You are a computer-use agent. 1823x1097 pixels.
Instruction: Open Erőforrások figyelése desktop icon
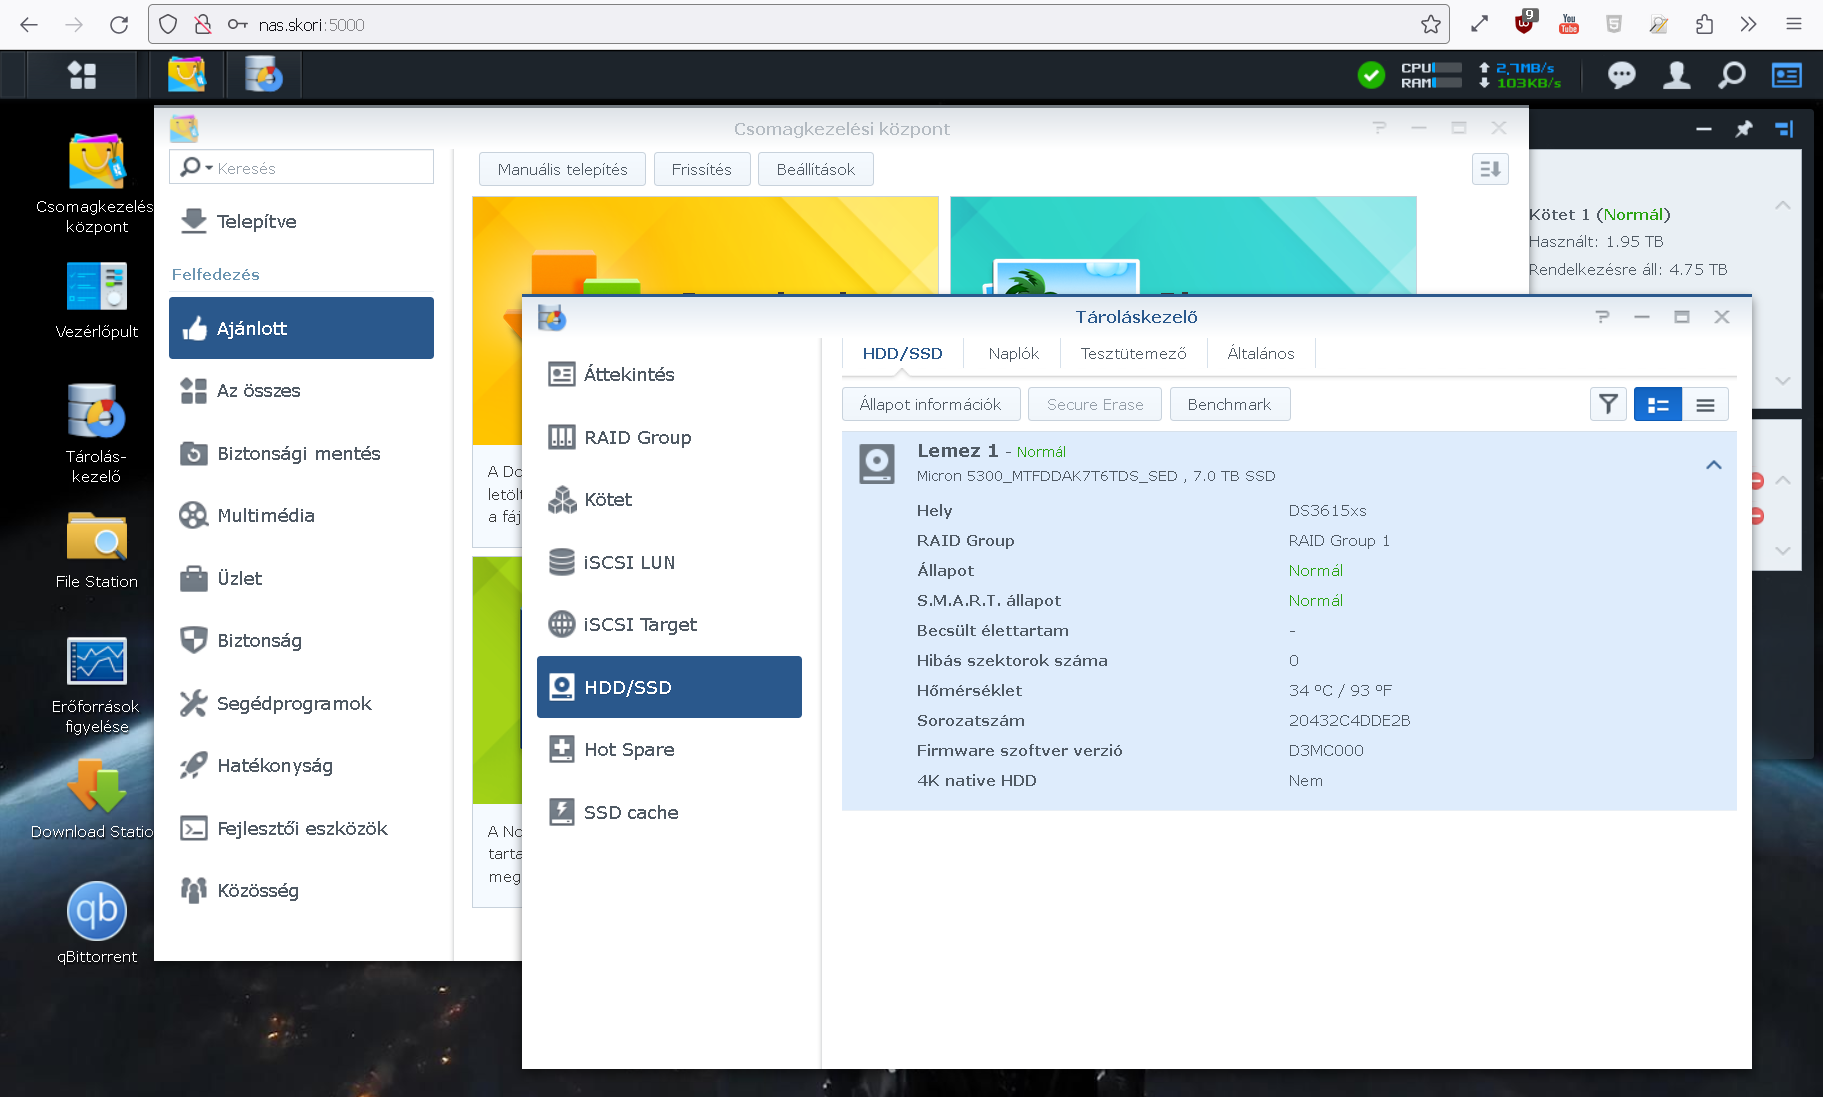[x=97, y=663]
